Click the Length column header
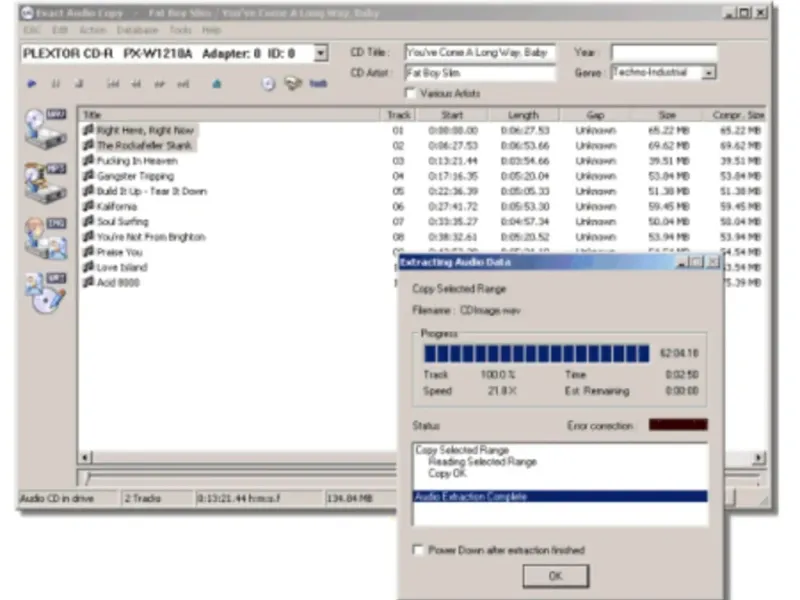This screenshot has width=800, height=600. coord(523,115)
